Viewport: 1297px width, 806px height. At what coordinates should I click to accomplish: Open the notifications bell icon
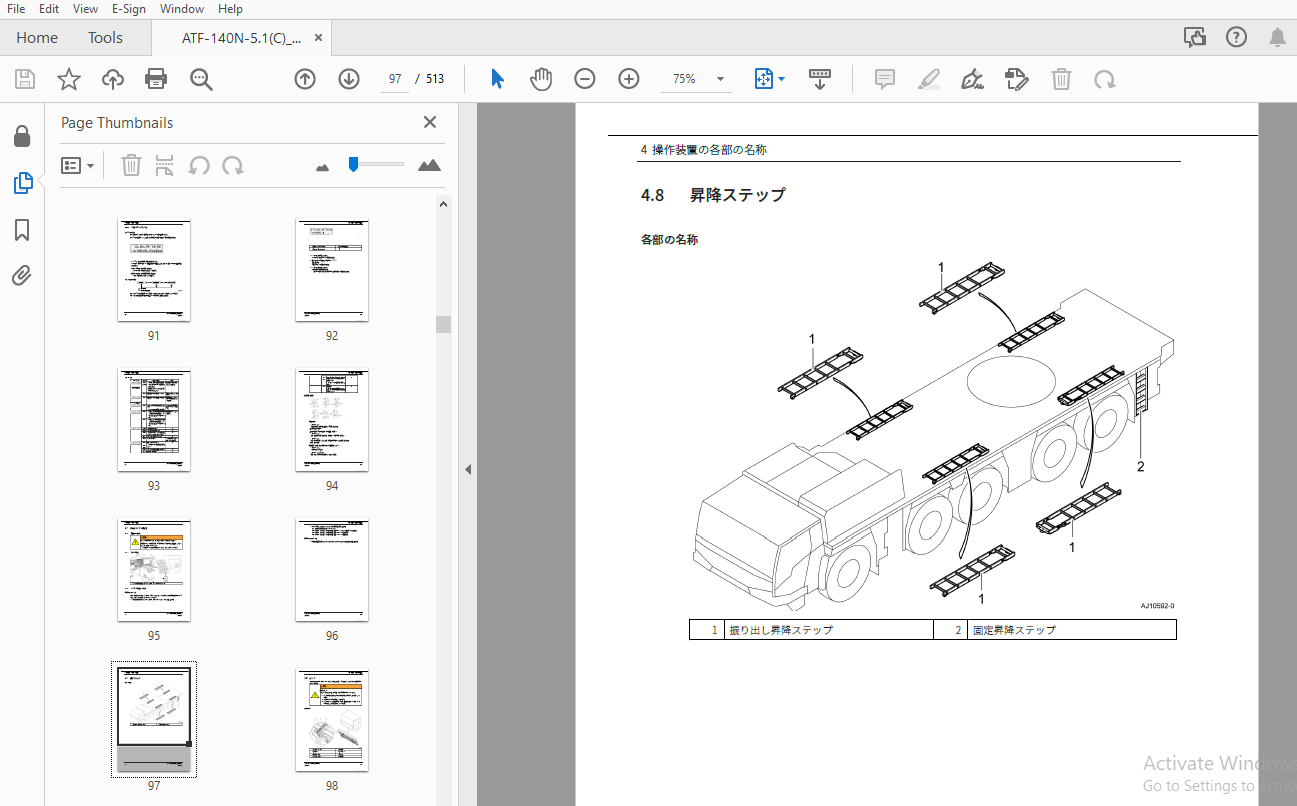pyautogui.click(x=1277, y=38)
